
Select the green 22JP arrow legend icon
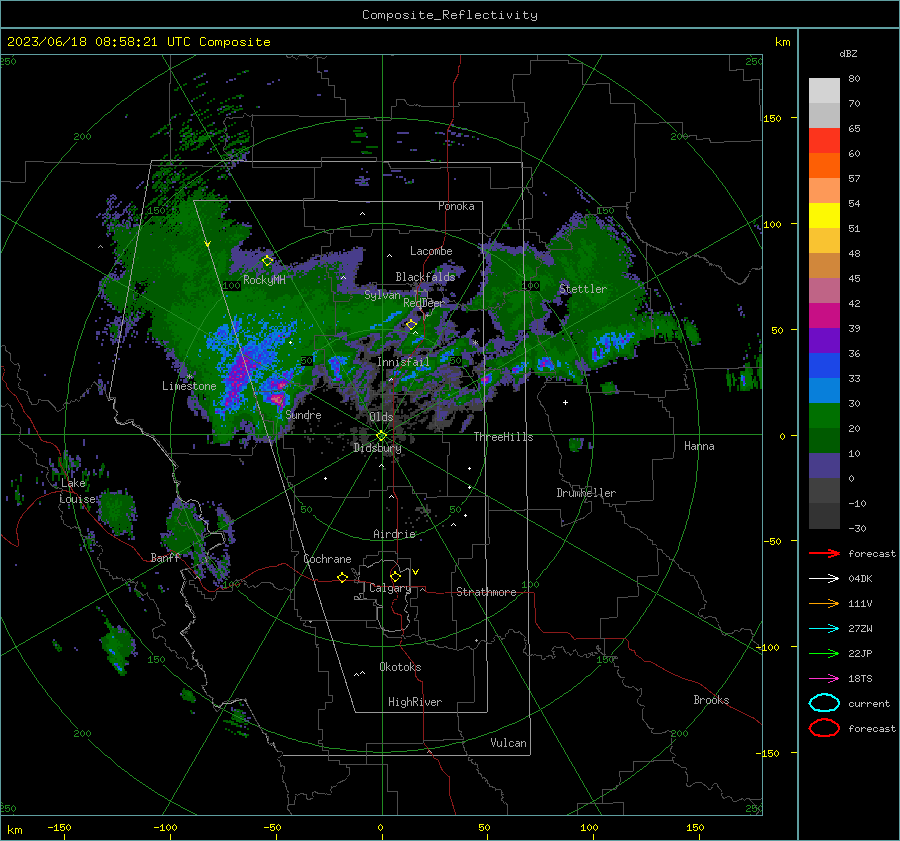click(824, 653)
